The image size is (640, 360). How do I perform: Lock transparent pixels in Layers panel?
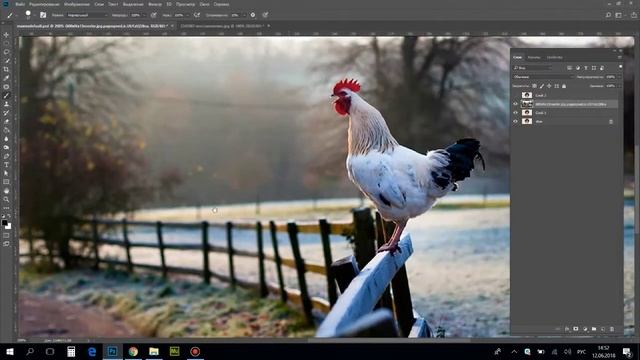[x=534, y=86]
